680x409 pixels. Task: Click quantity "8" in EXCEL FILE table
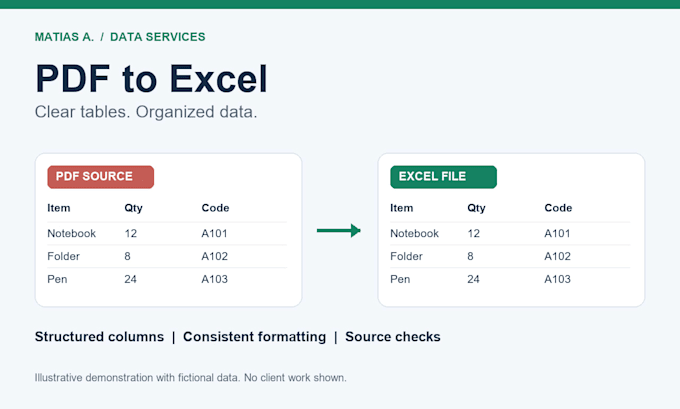[471, 256]
